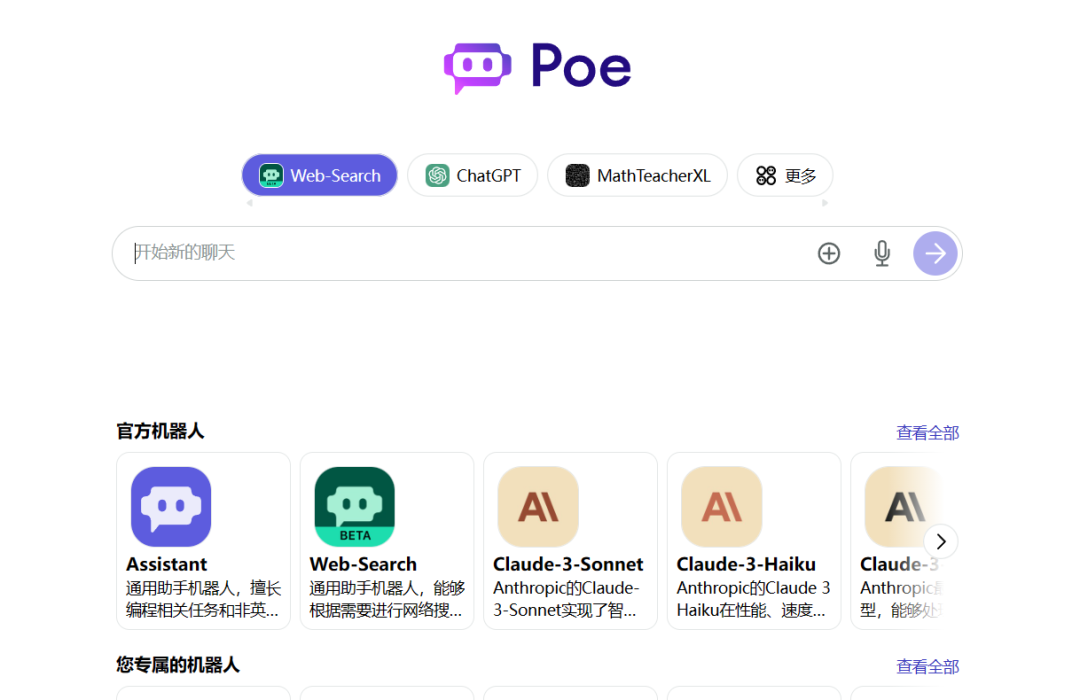Image resolution: width=1080 pixels, height=700 pixels.
Task: Click the purple send arrow button
Action: click(x=935, y=254)
